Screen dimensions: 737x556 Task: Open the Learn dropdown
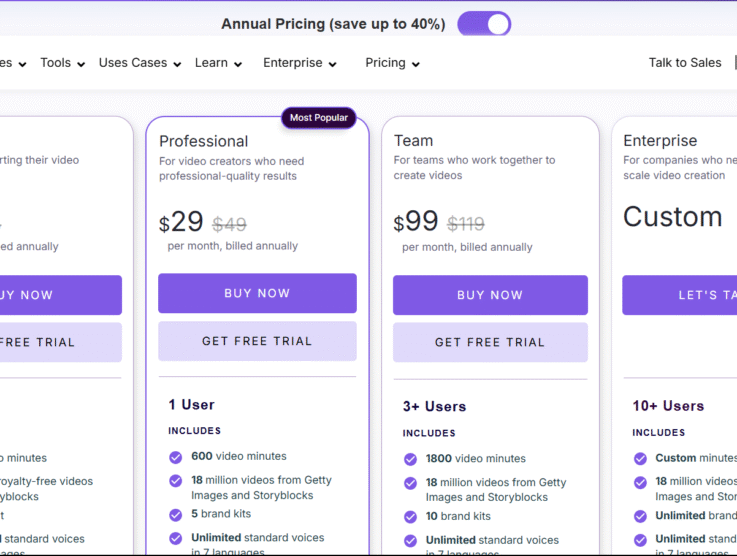click(218, 63)
